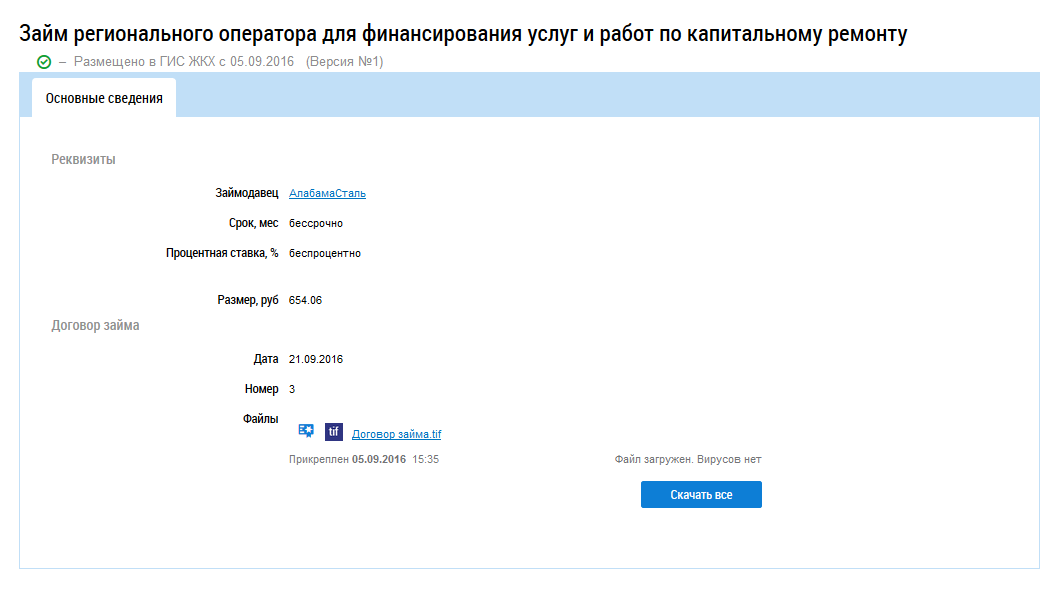Open the Основные сведения tab
This screenshot has width=1060, height=600.
pyautogui.click(x=104, y=99)
